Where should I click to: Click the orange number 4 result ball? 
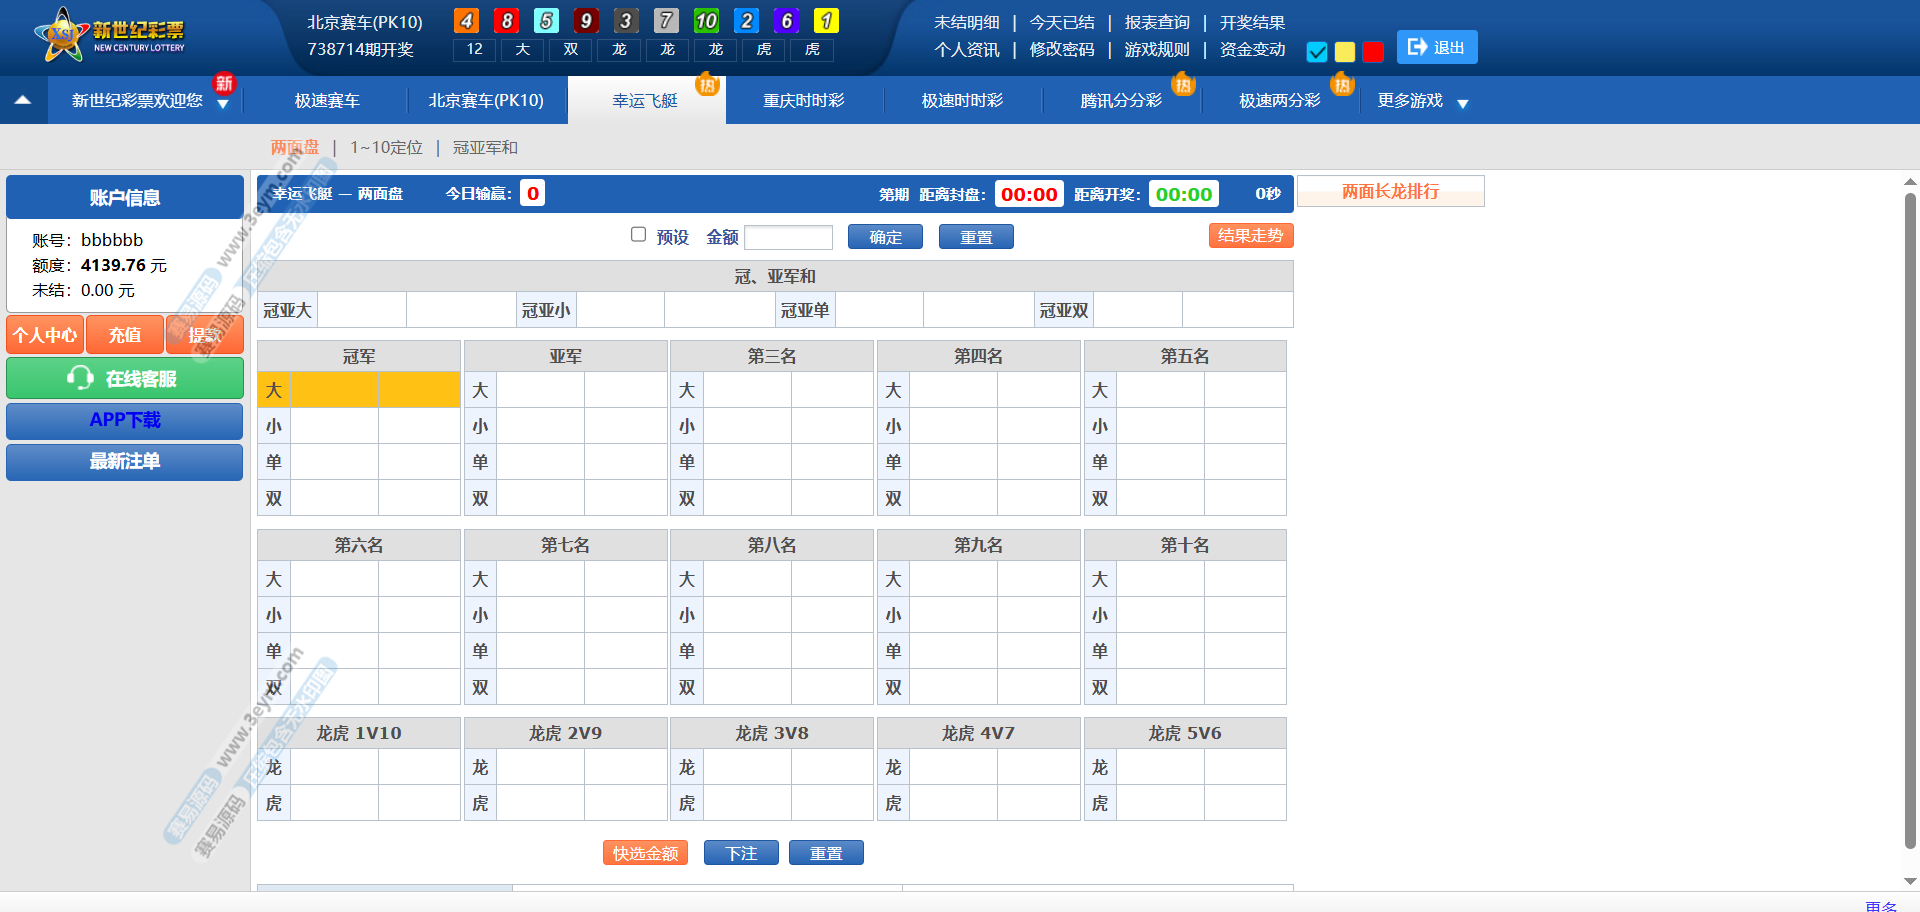click(466, 21)
